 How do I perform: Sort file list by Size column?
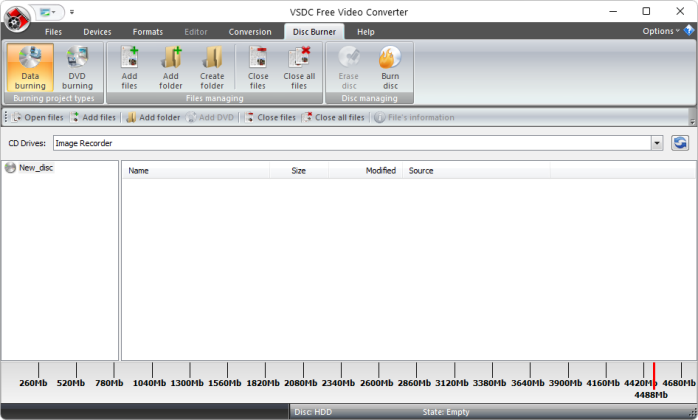pyautogui.click(x=299, y=171)
